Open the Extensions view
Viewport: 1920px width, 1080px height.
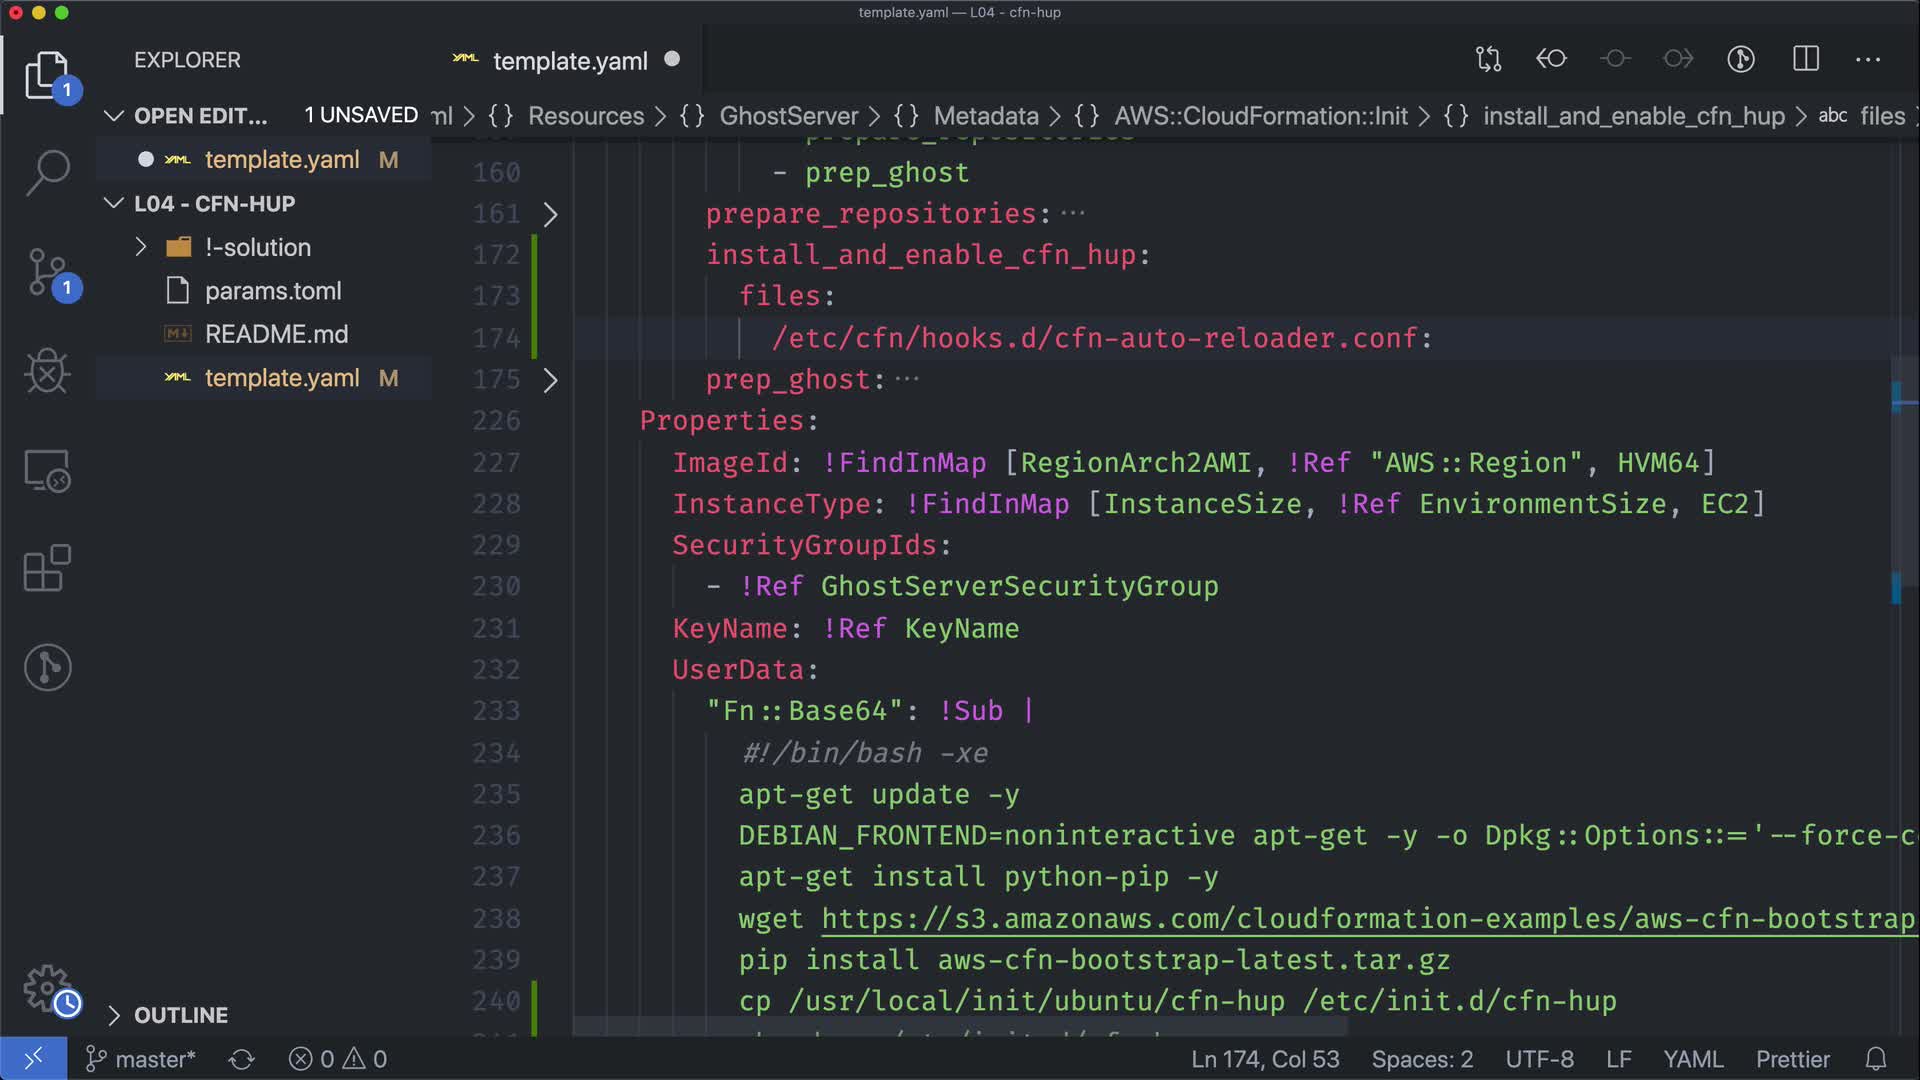point(47,568)
